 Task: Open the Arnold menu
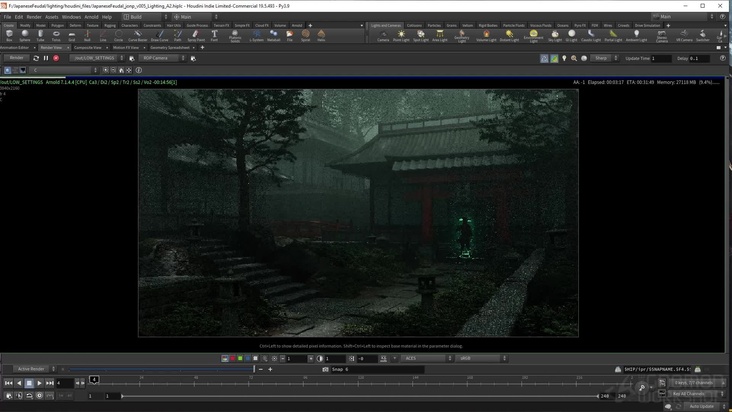click(91, 17)
